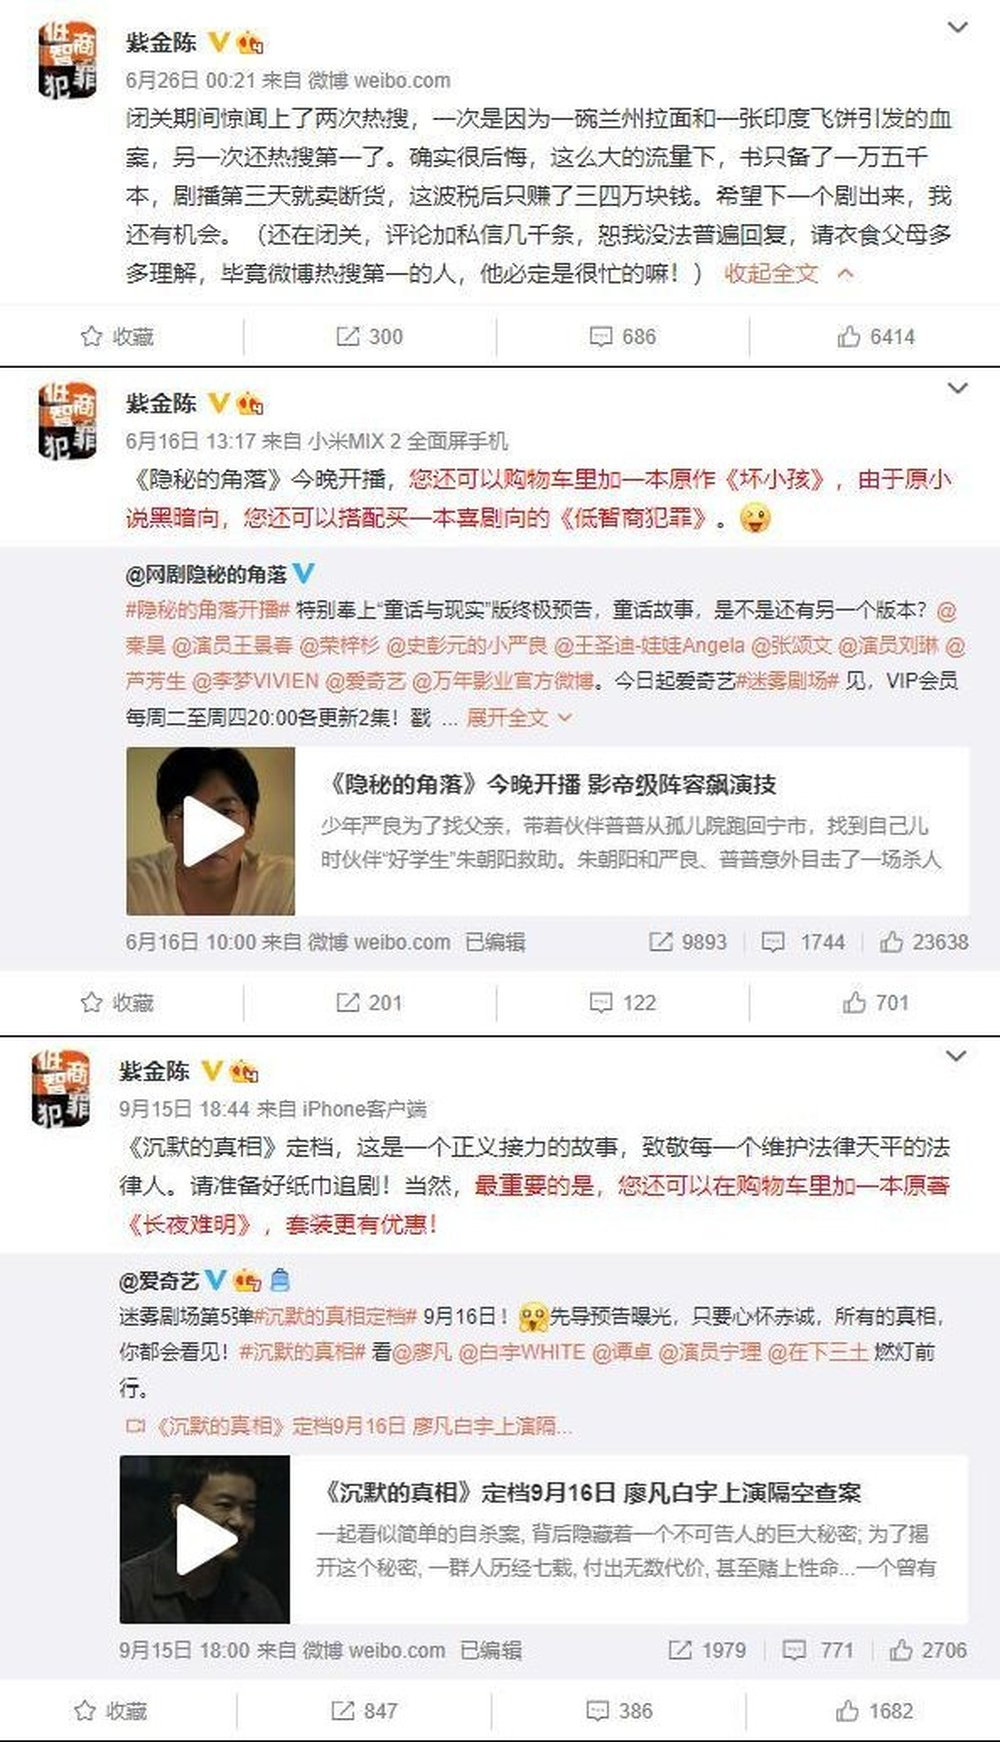The height and width of the screenshot is (1742, 1000).
Task: Like the first post with 6414 likes
Action: point(876,337)
